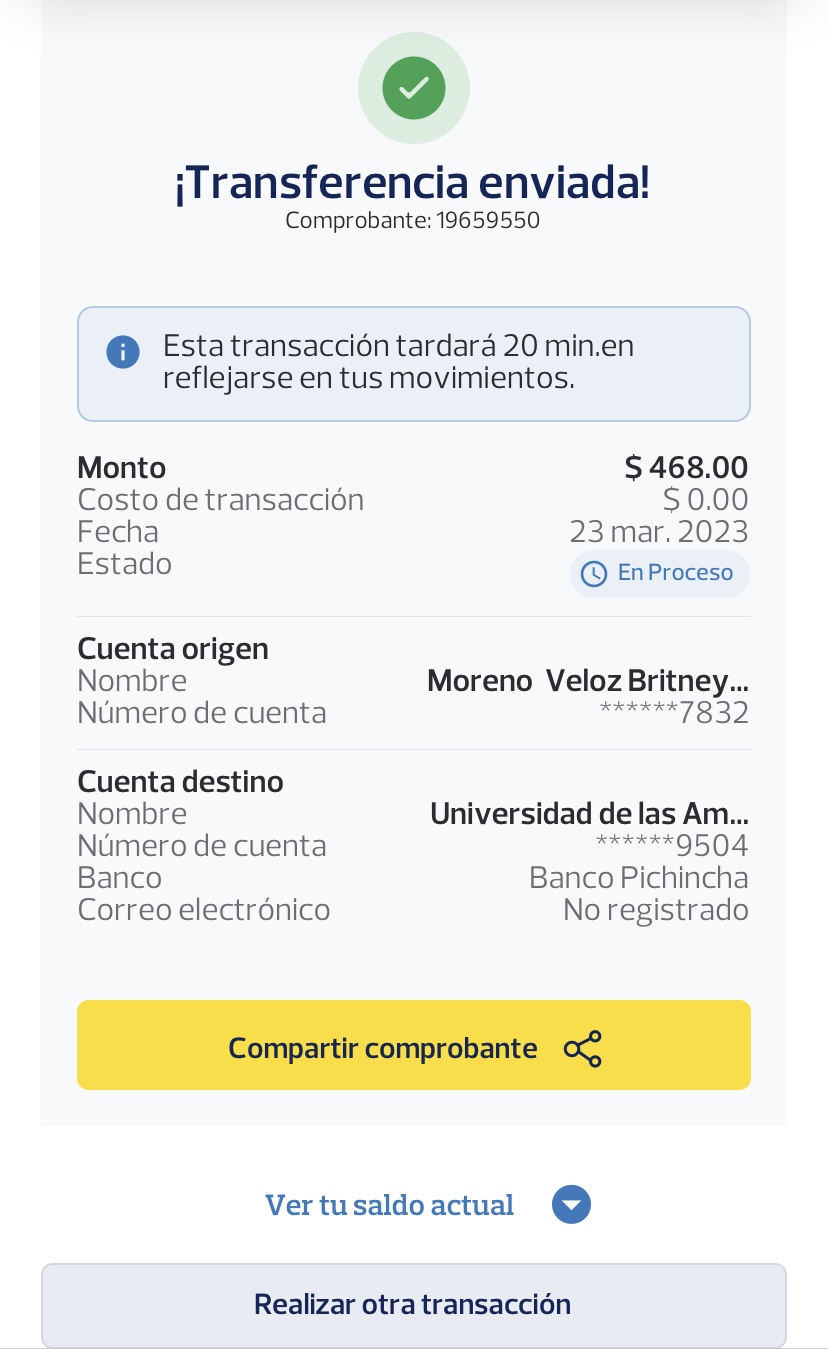Click the En Proceso status badge
Image resolution: width=828 pixels, height=1349 pixels.
tap(660, 573)
